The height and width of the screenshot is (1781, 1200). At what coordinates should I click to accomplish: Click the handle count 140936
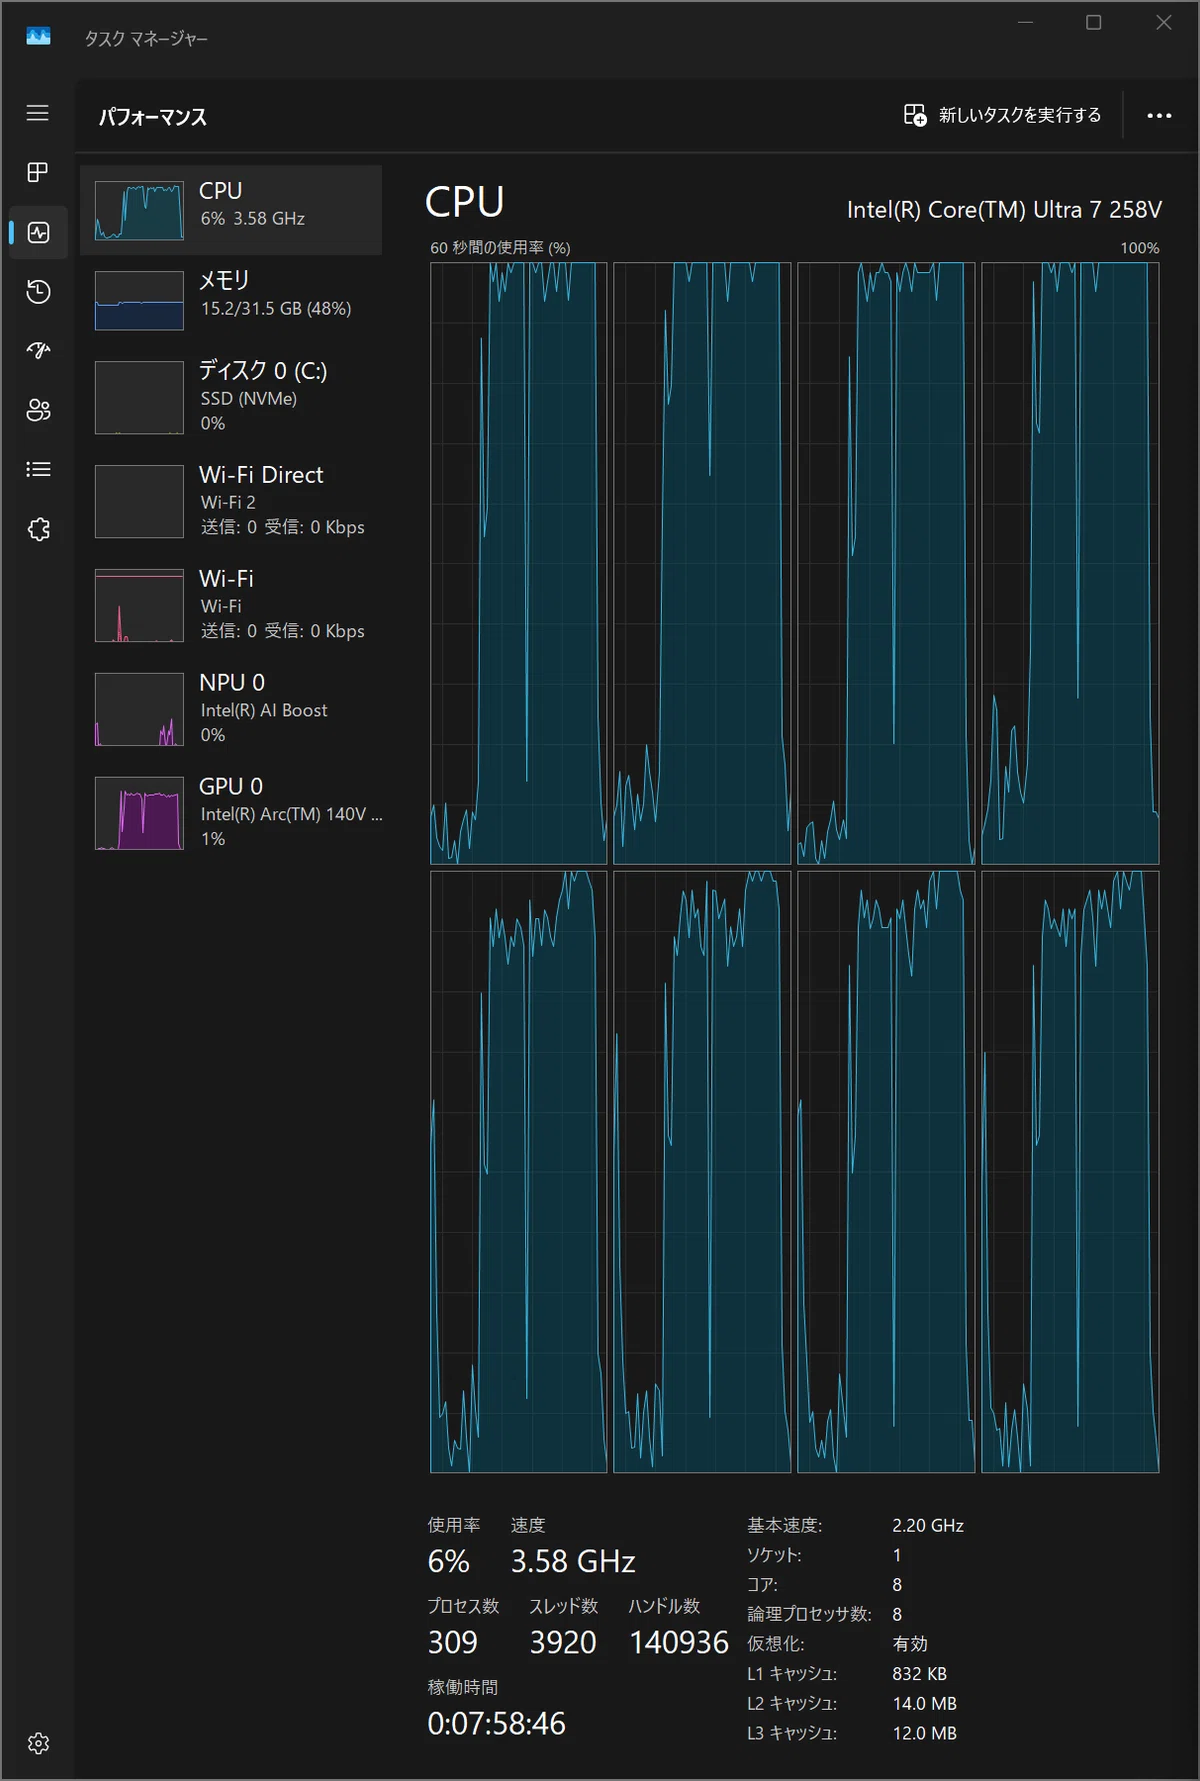[x=679, y=1642]
